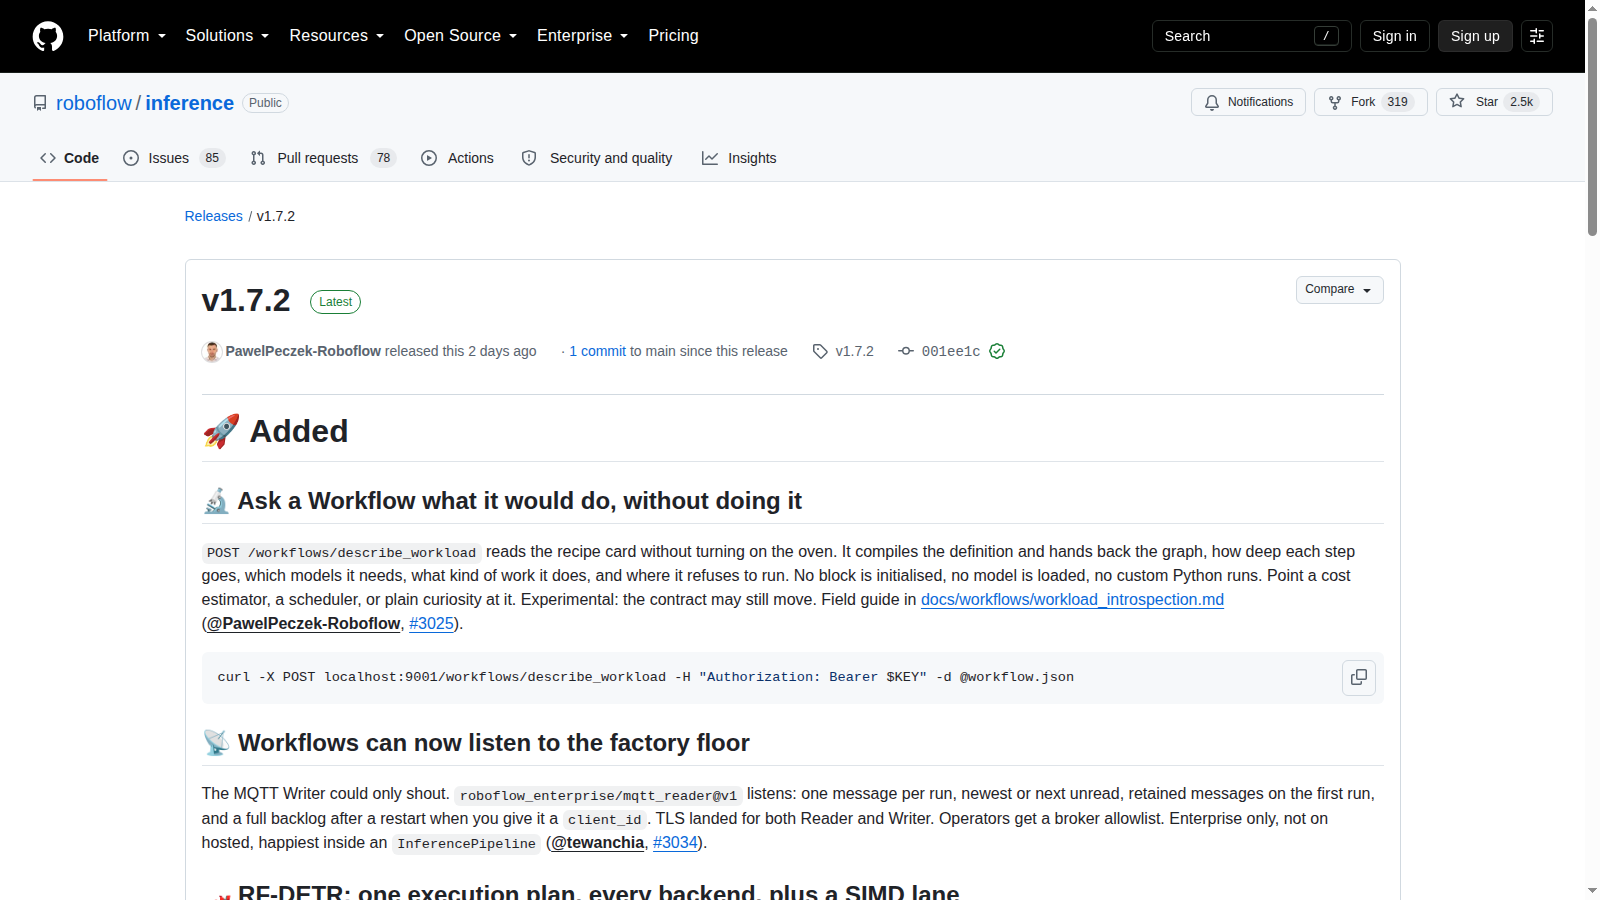Open the Actions tab
The width and height of the screenshot is (1600, 900).
[x=458, y=158]
